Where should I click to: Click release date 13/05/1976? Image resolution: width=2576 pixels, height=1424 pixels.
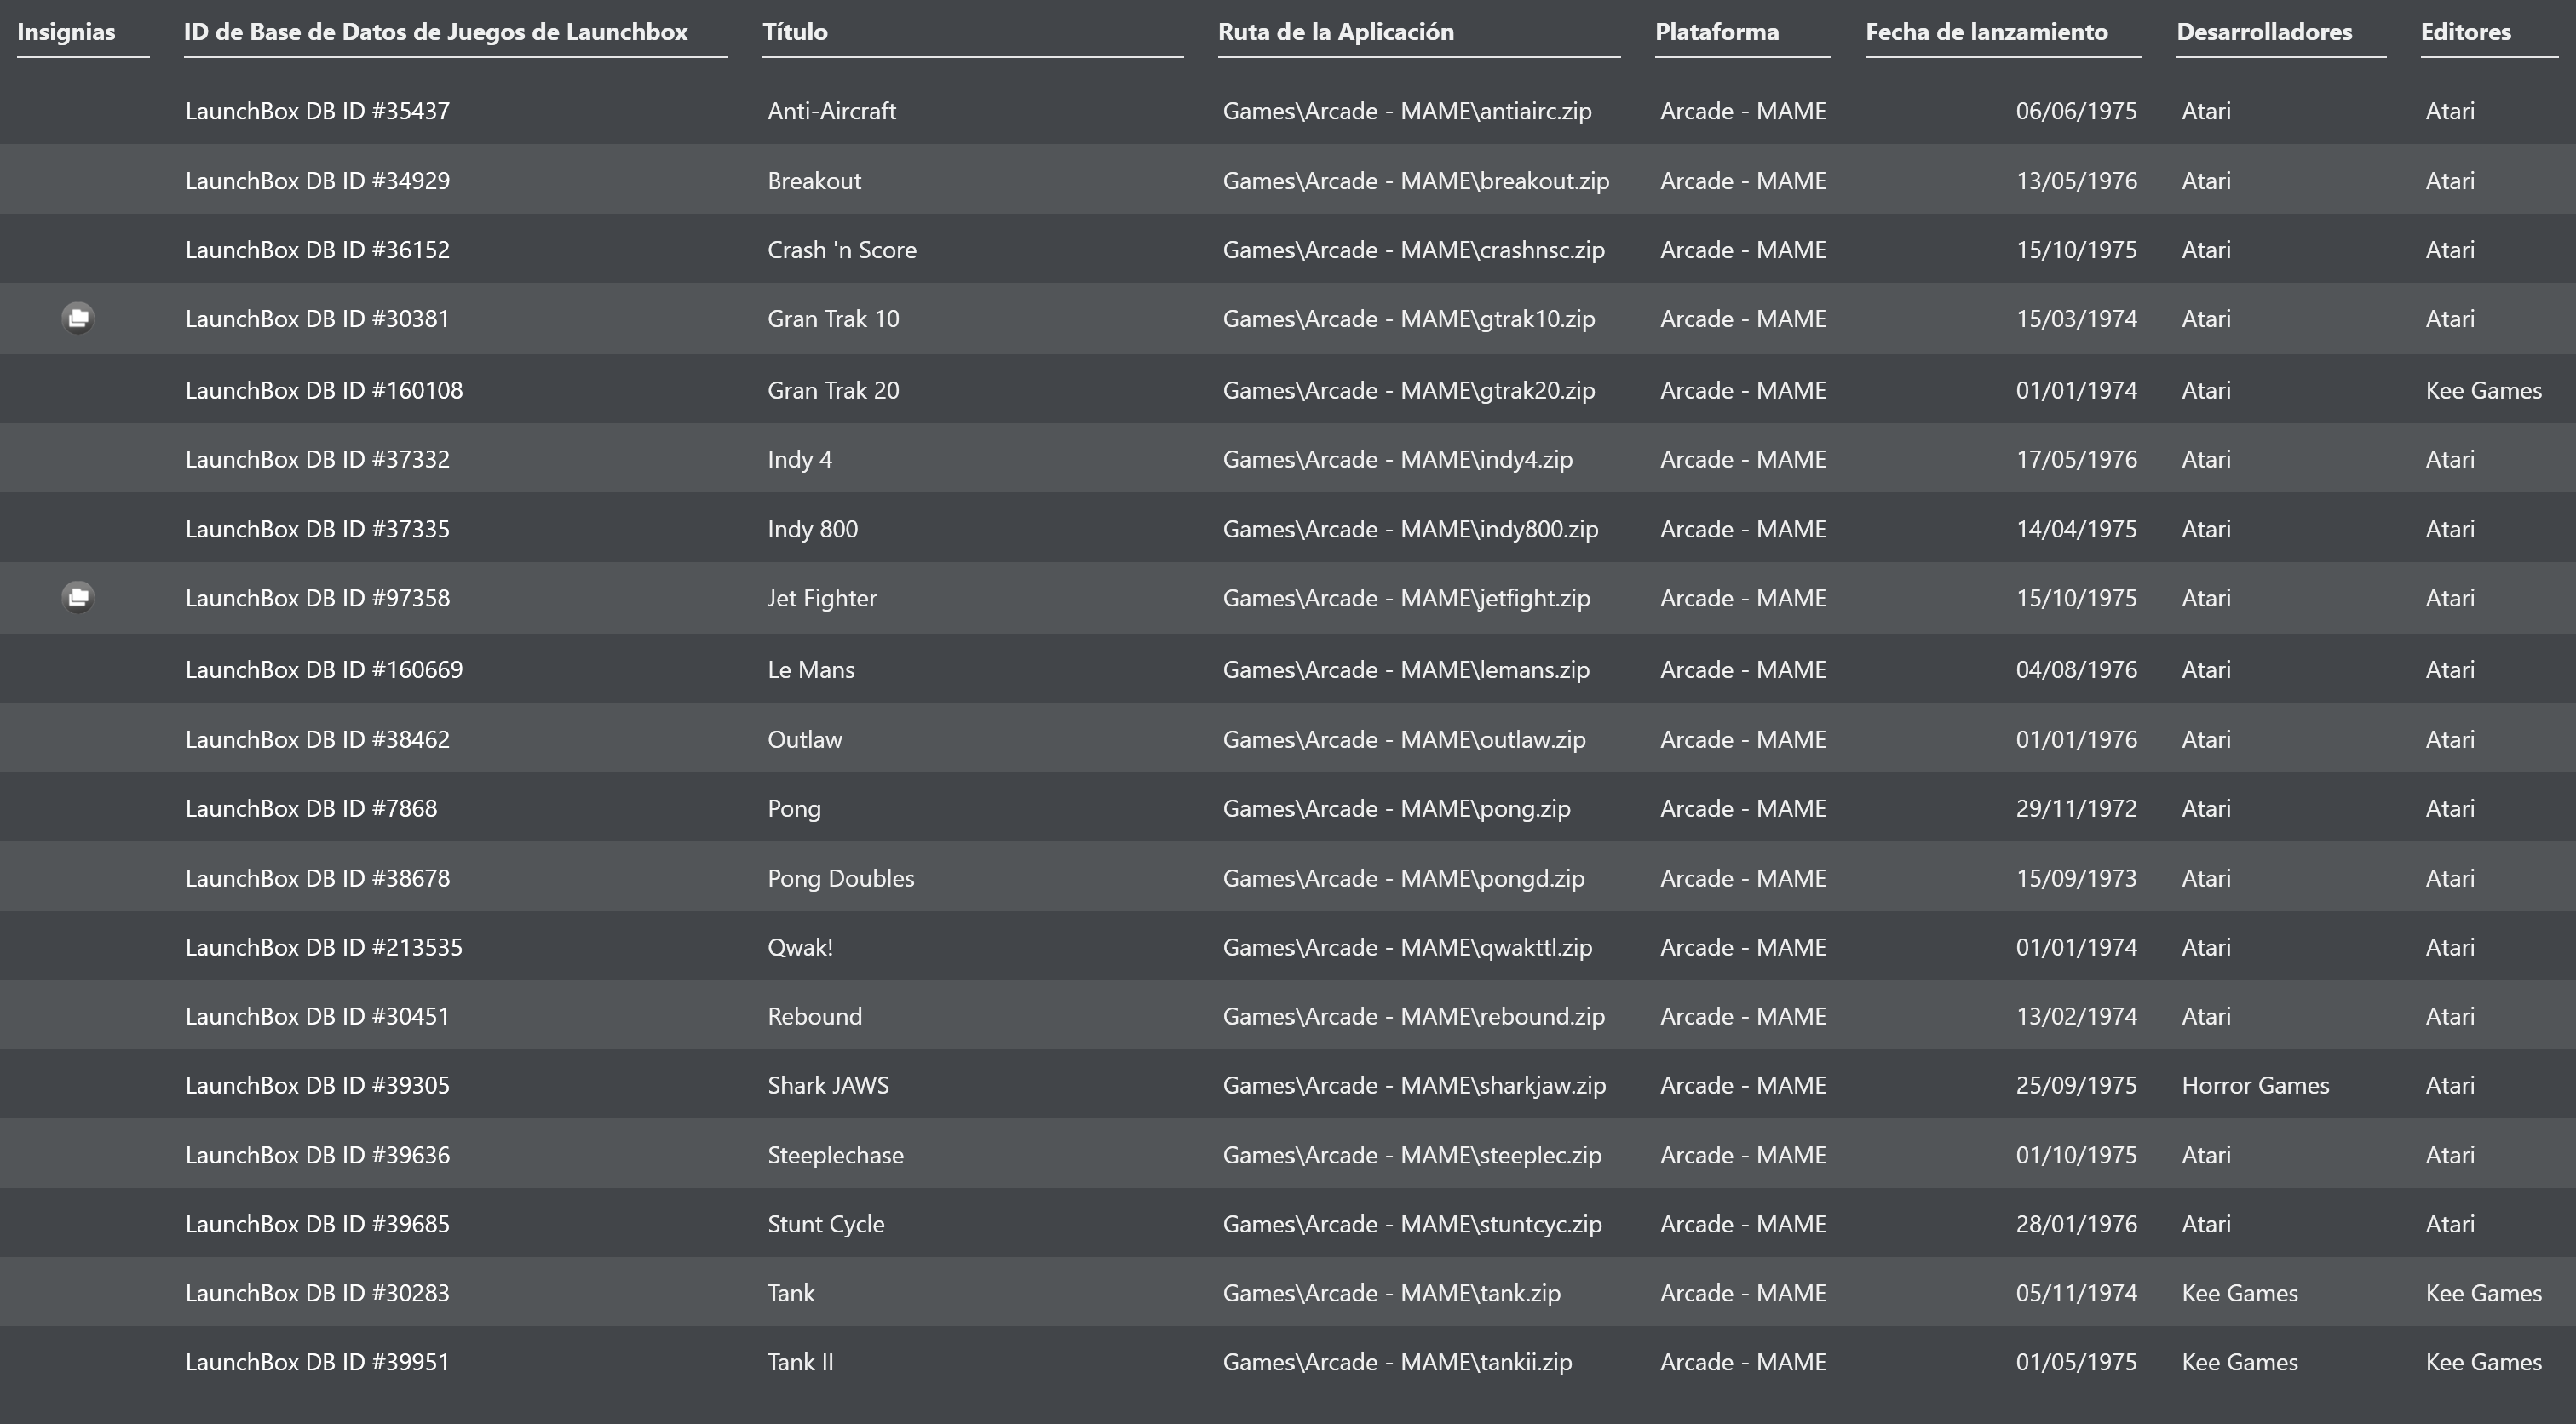coord(2076,181)
